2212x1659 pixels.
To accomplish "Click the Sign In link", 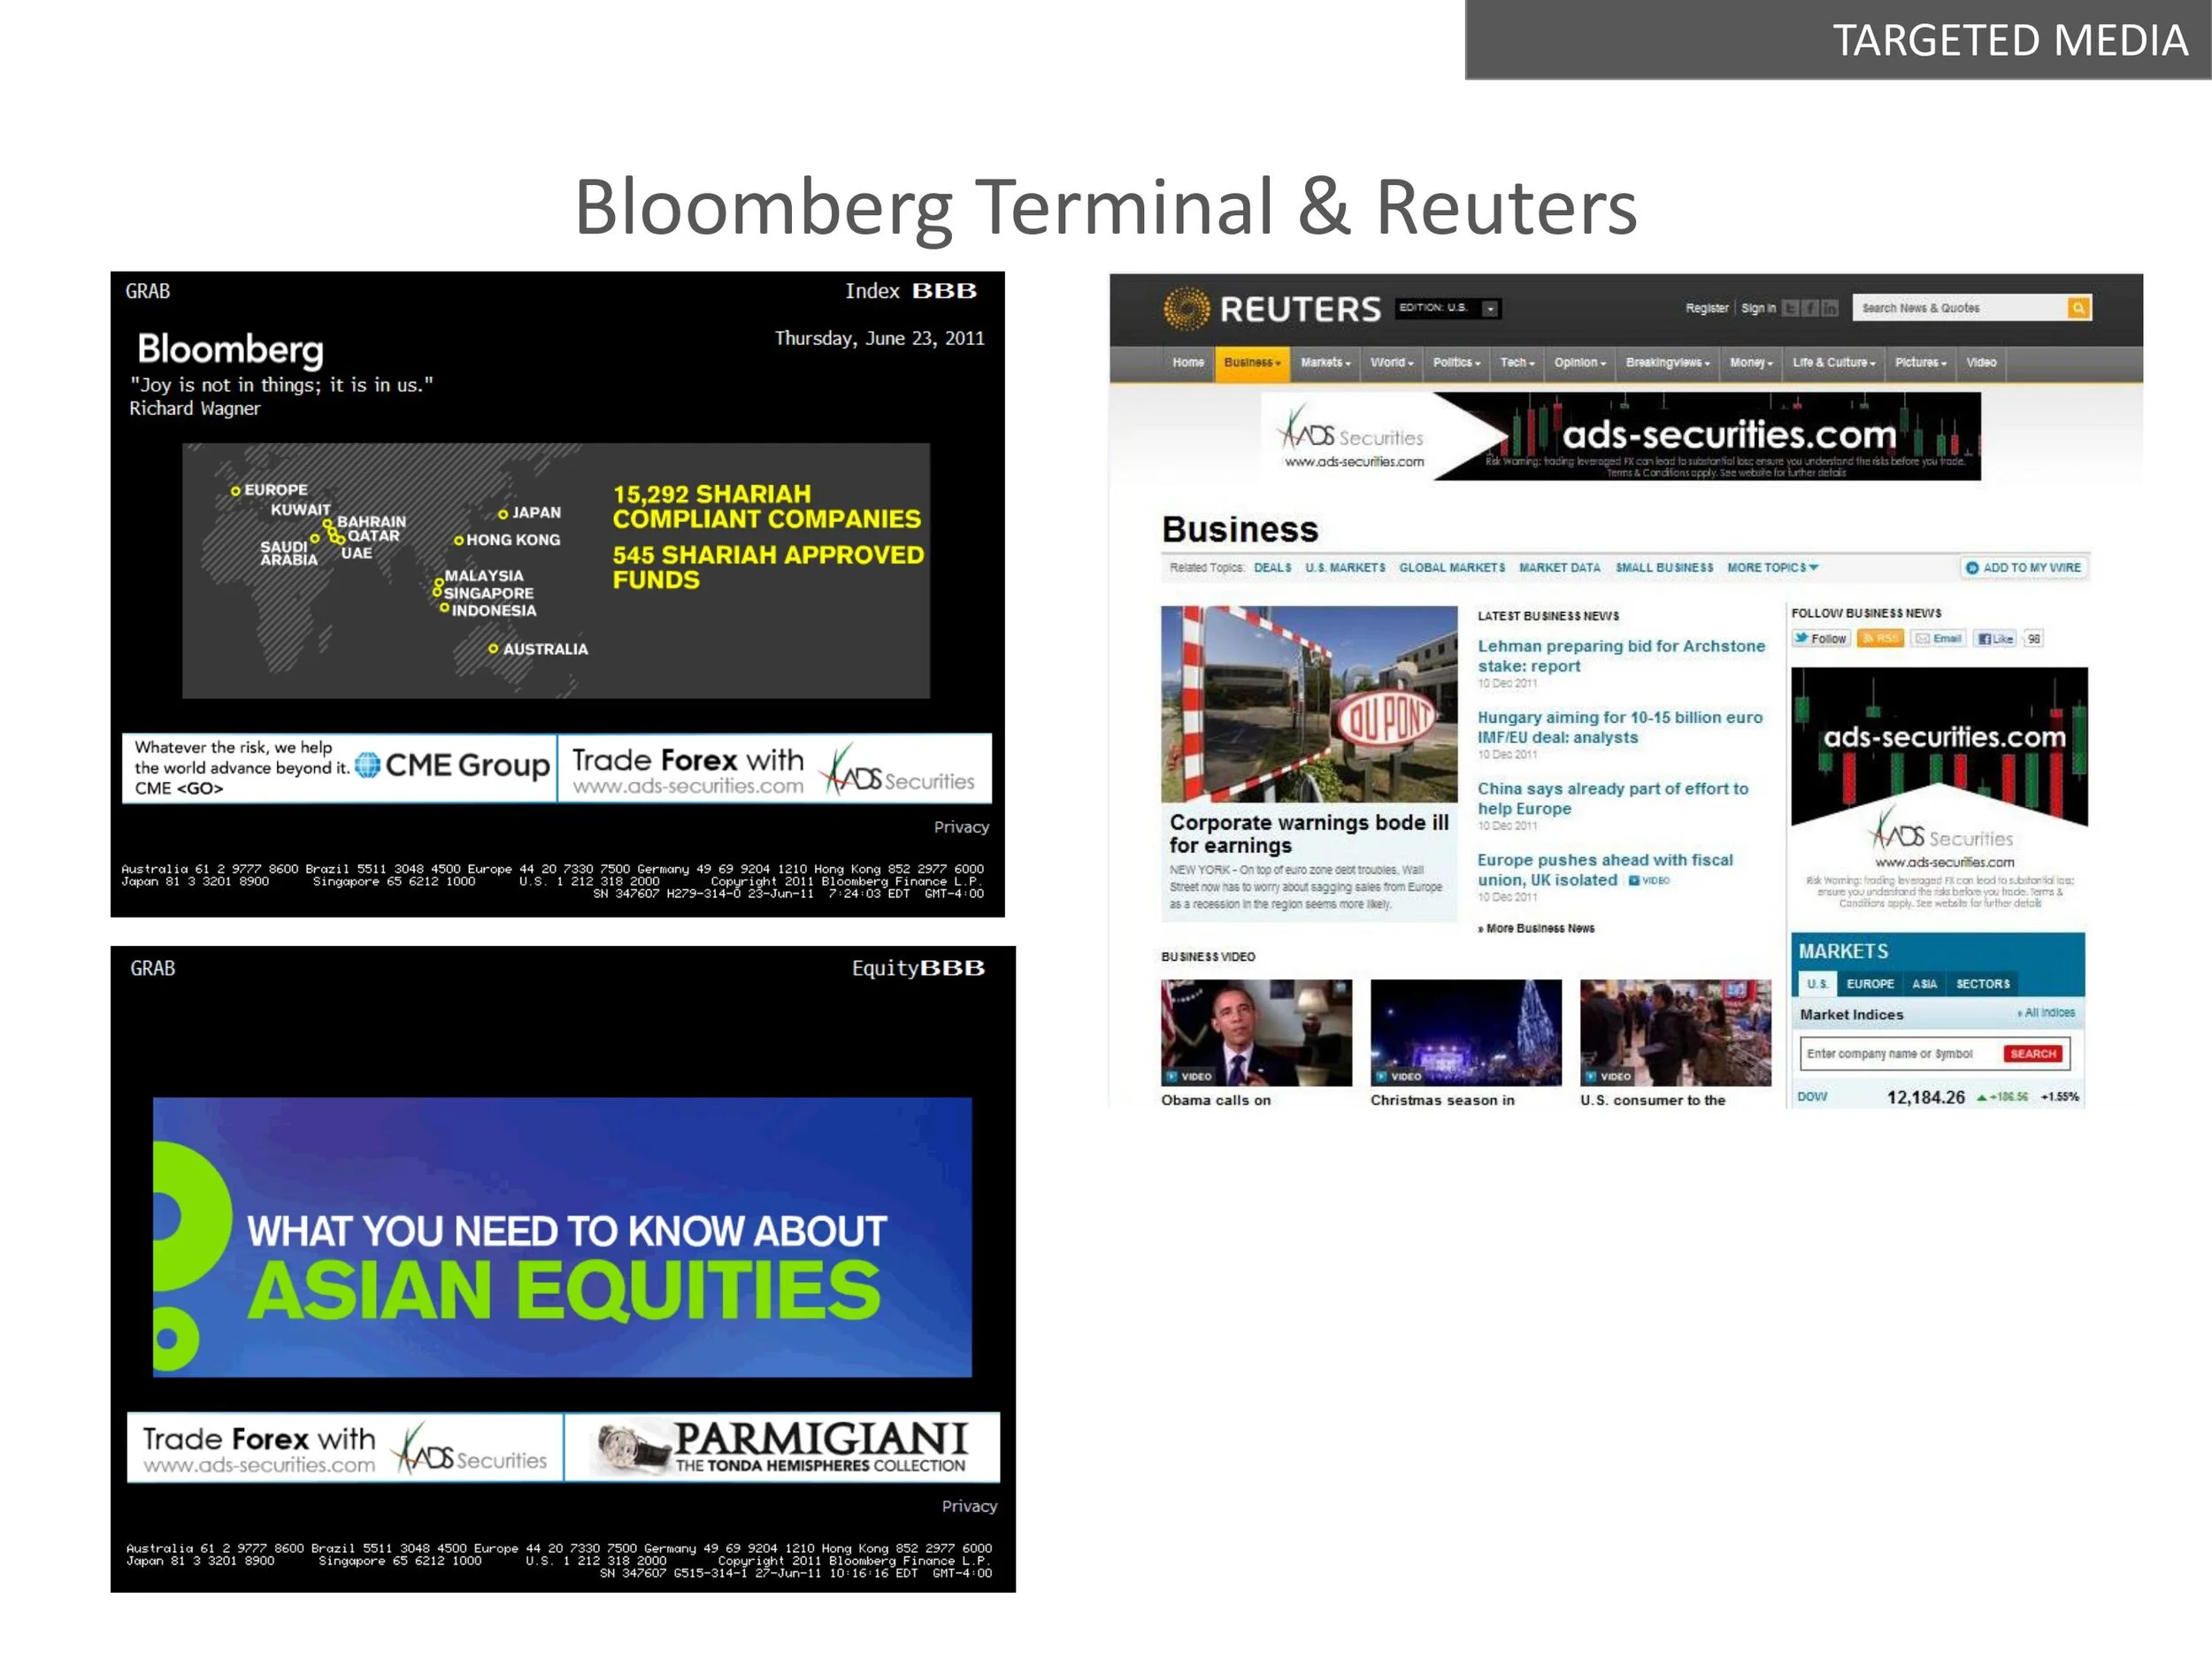I will click(x=1758, y=308).
